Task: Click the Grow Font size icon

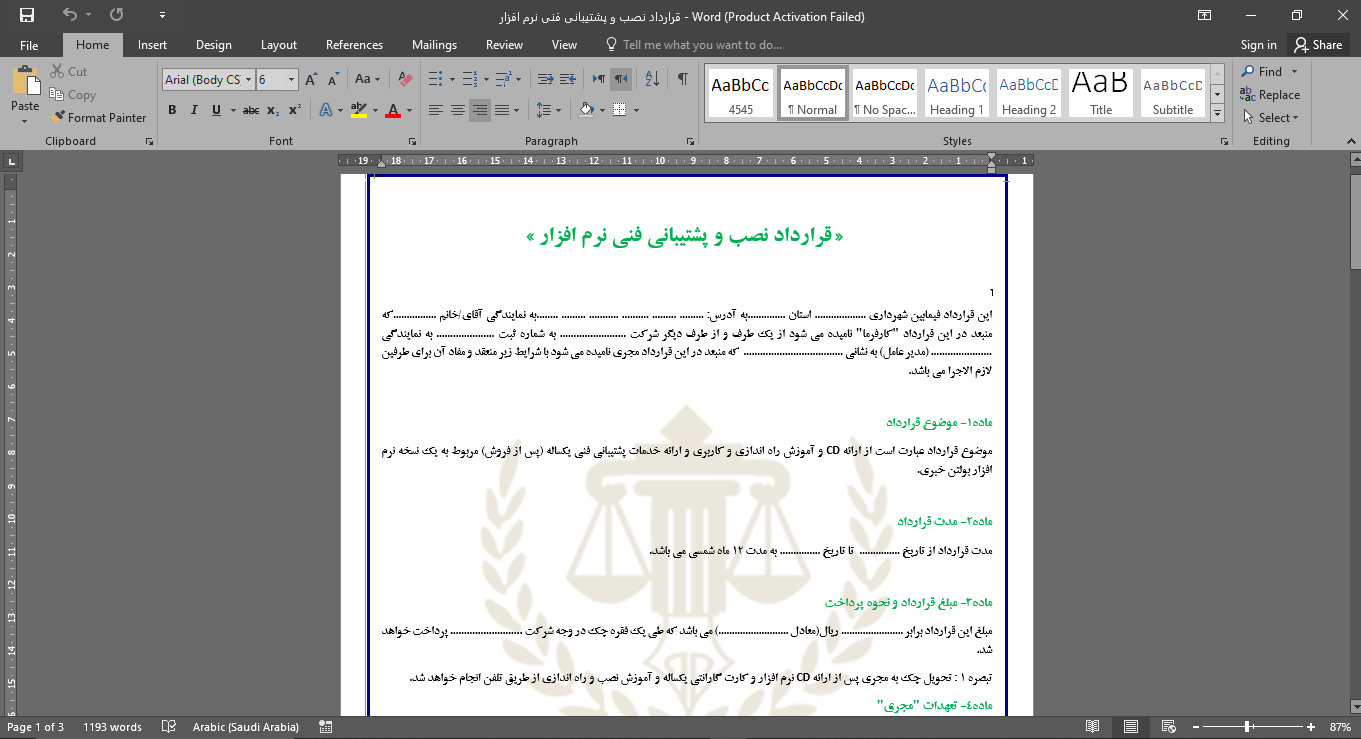Action: tap(311, 79)
